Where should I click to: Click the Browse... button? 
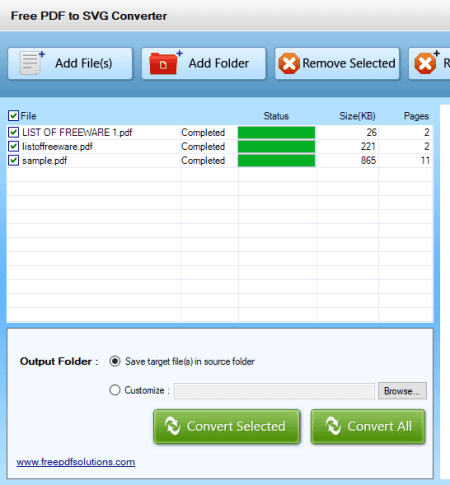pos(402,391)
